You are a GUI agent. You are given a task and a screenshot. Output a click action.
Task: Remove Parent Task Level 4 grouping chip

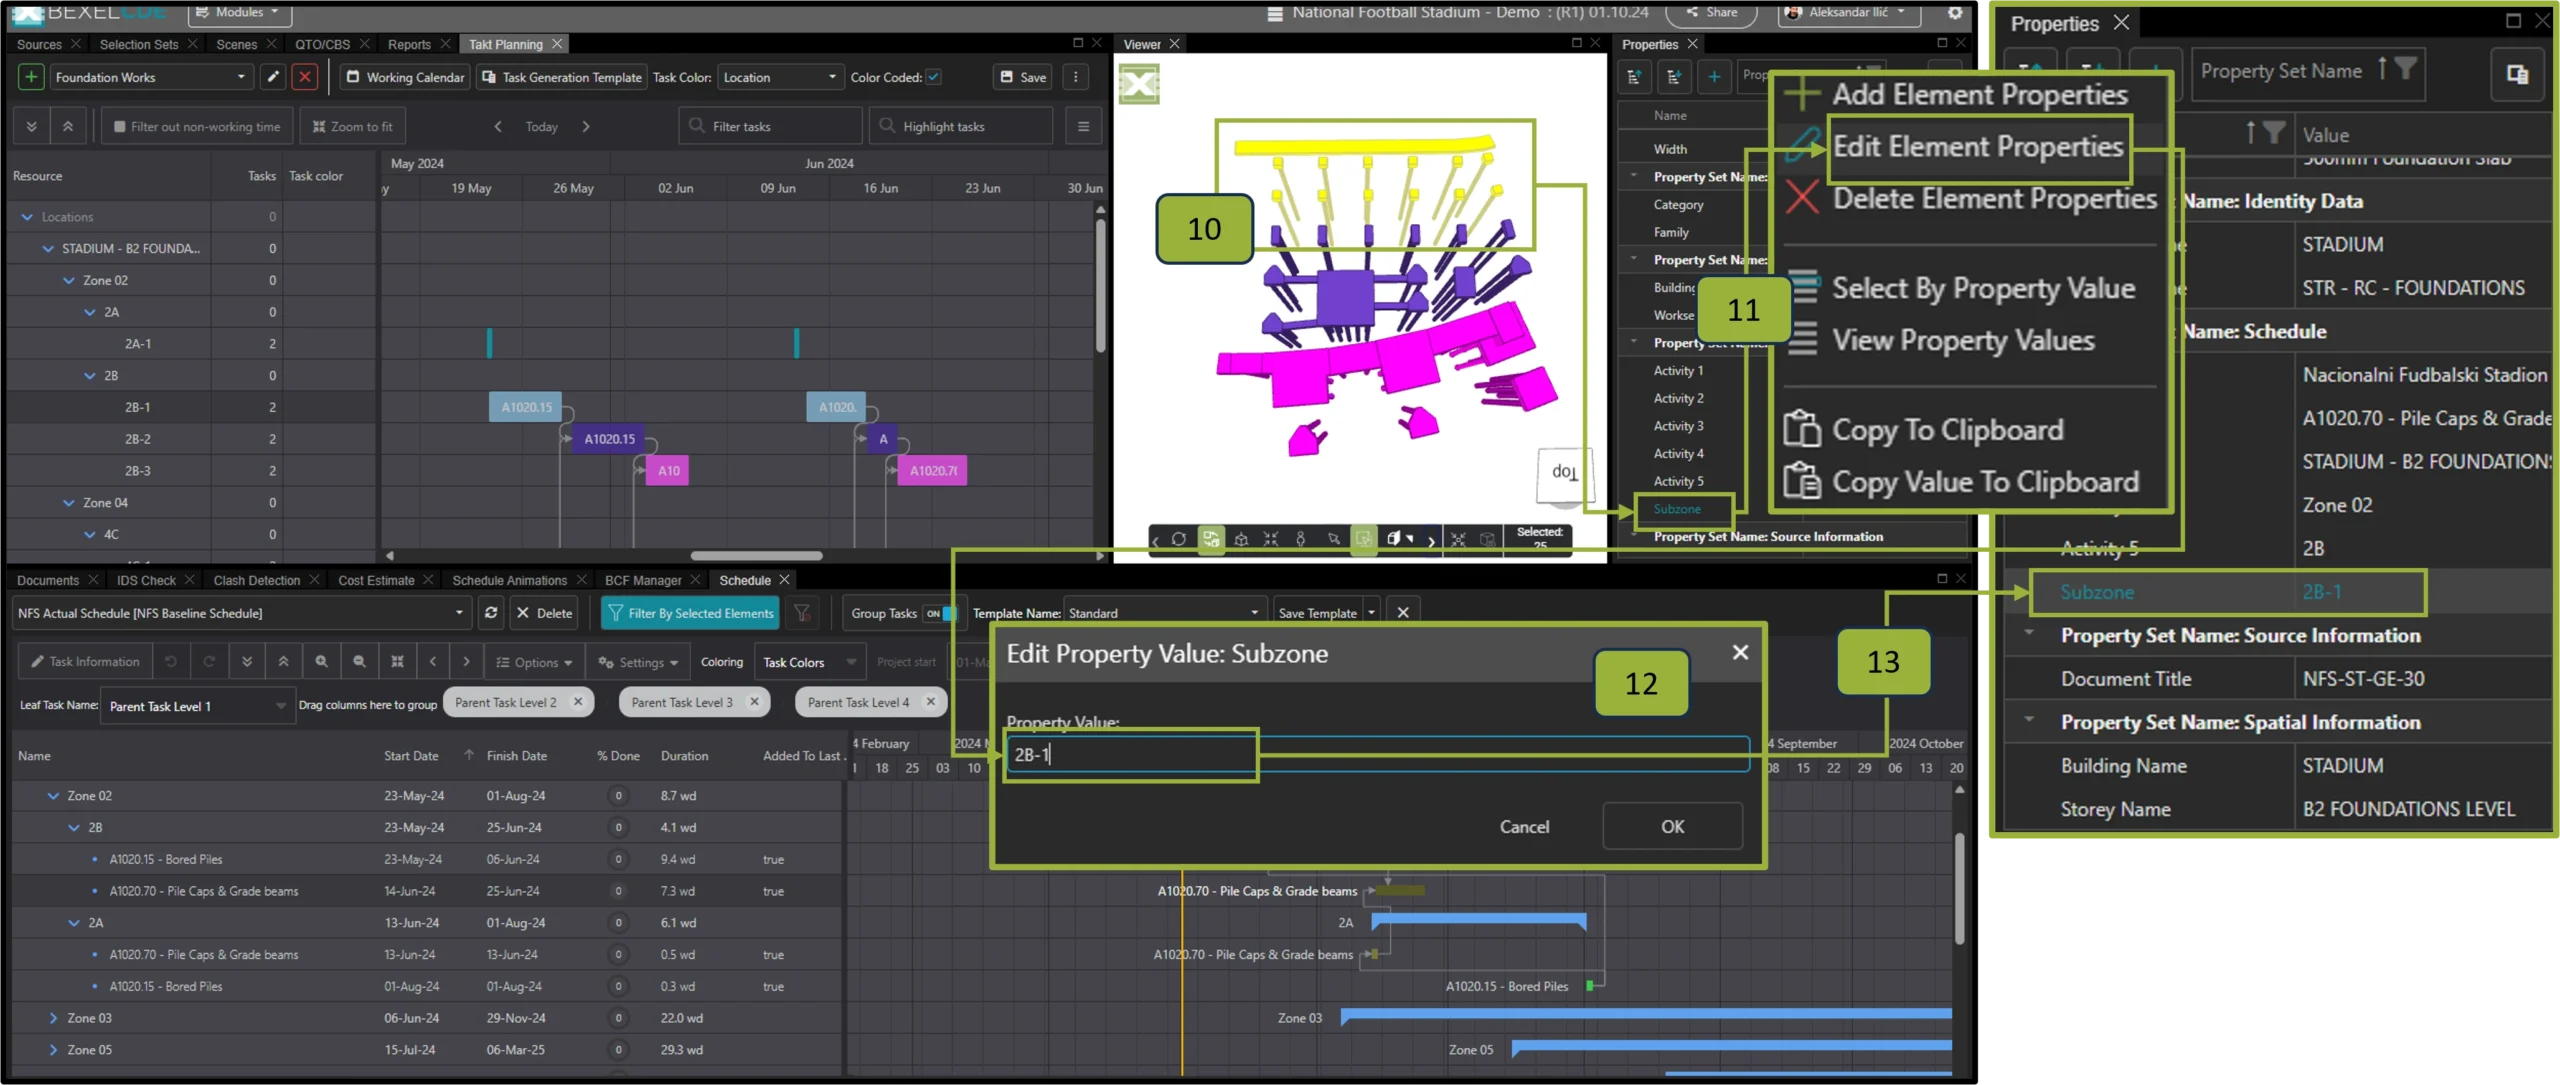(x=931, y=702)
